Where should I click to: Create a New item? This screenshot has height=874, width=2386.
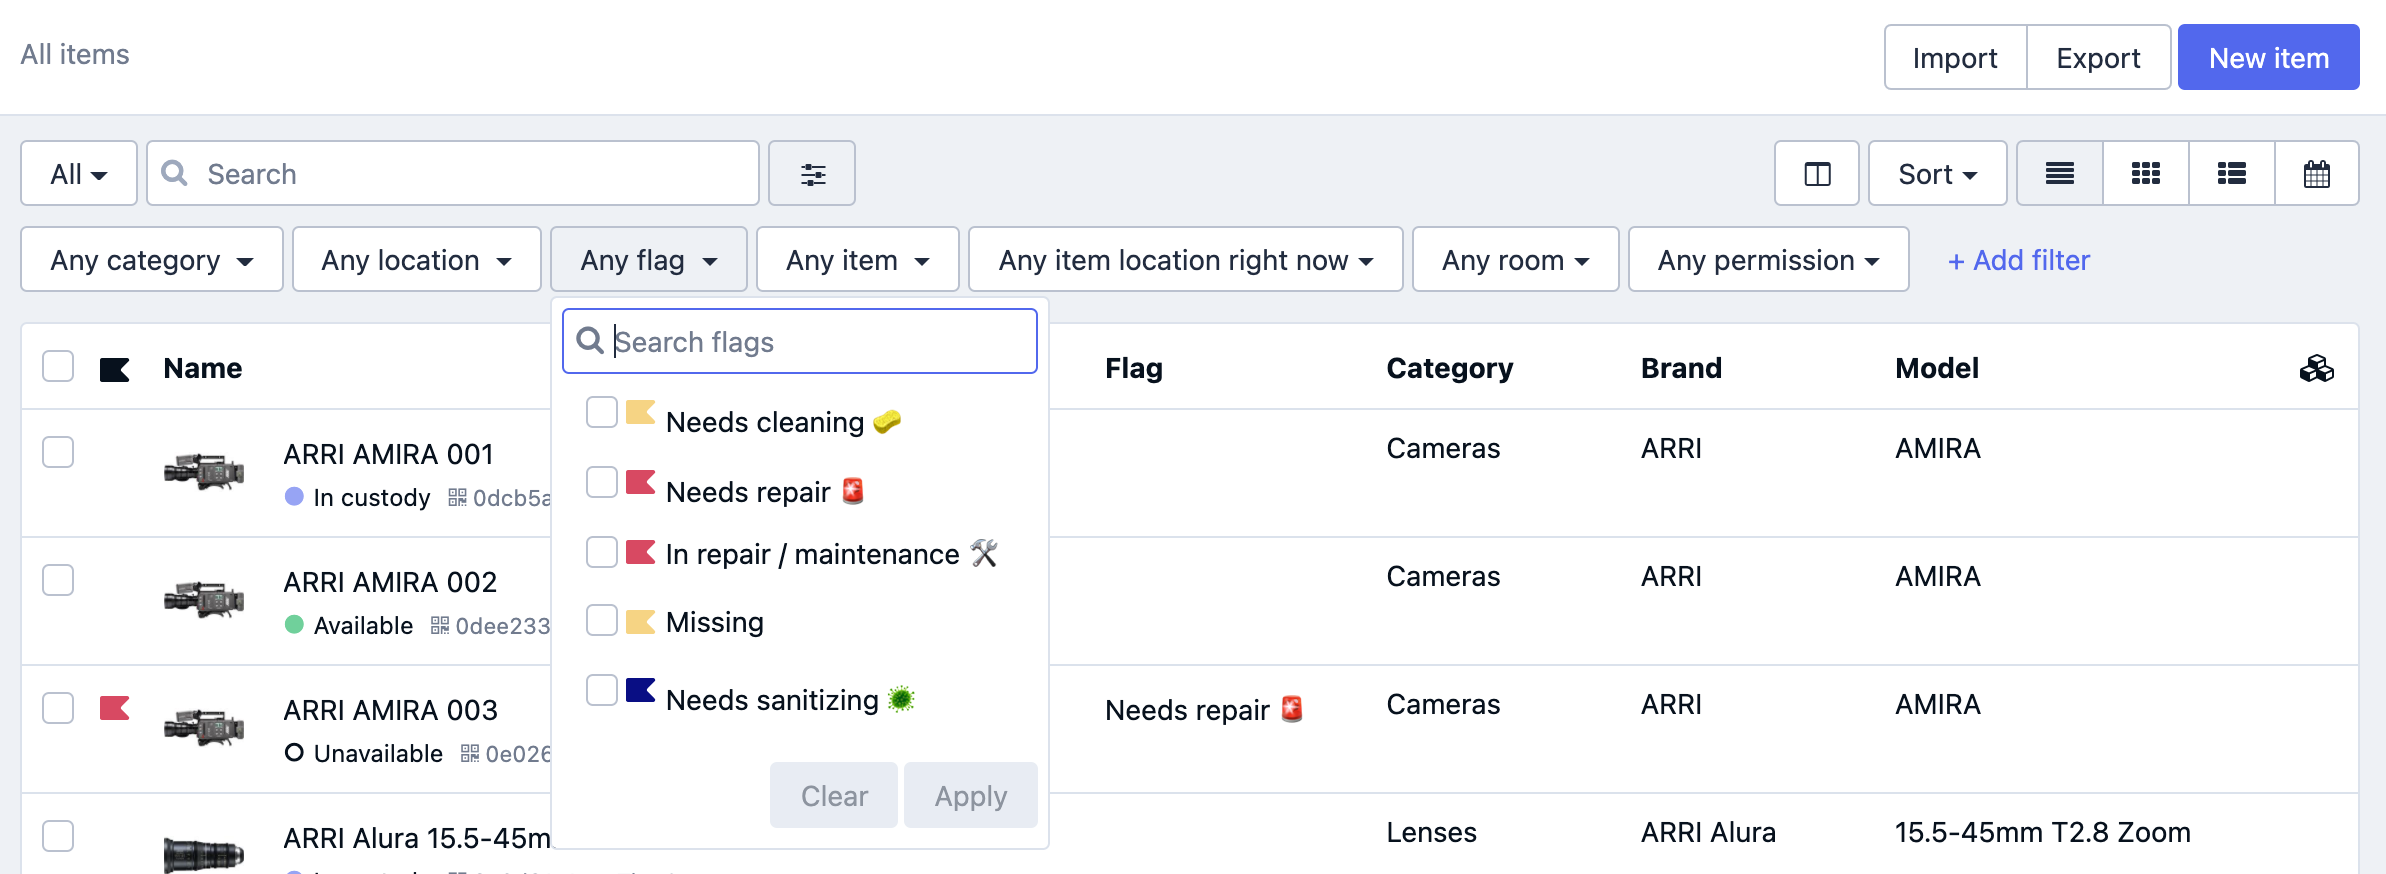point(2269,58)
